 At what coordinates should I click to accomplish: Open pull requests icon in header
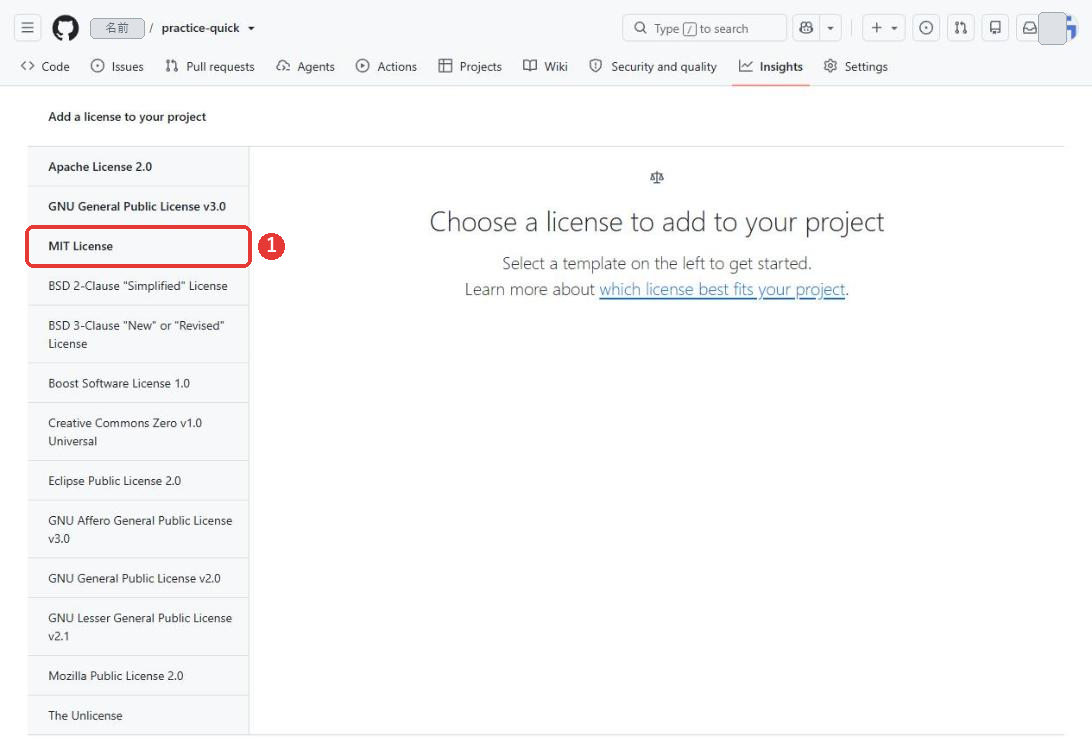[x=960, y=28]
